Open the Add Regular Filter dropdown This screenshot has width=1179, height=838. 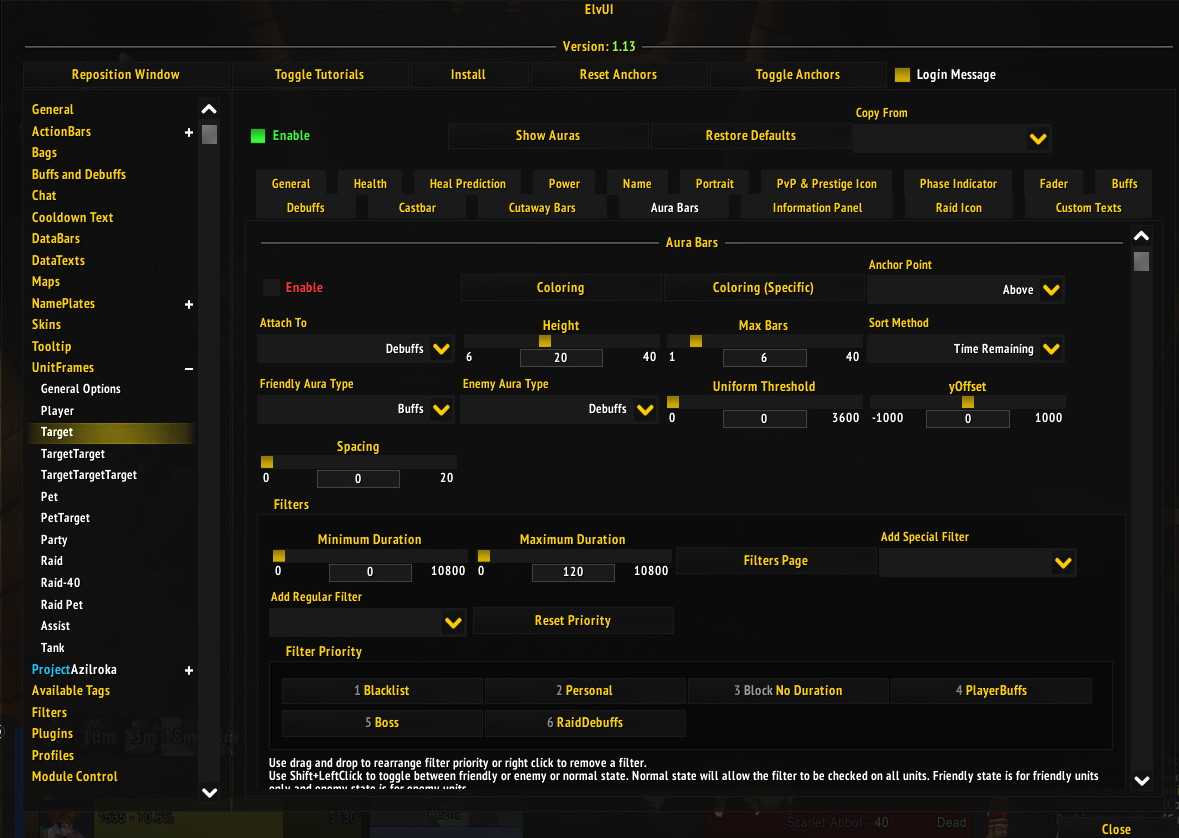click(368, 622)
